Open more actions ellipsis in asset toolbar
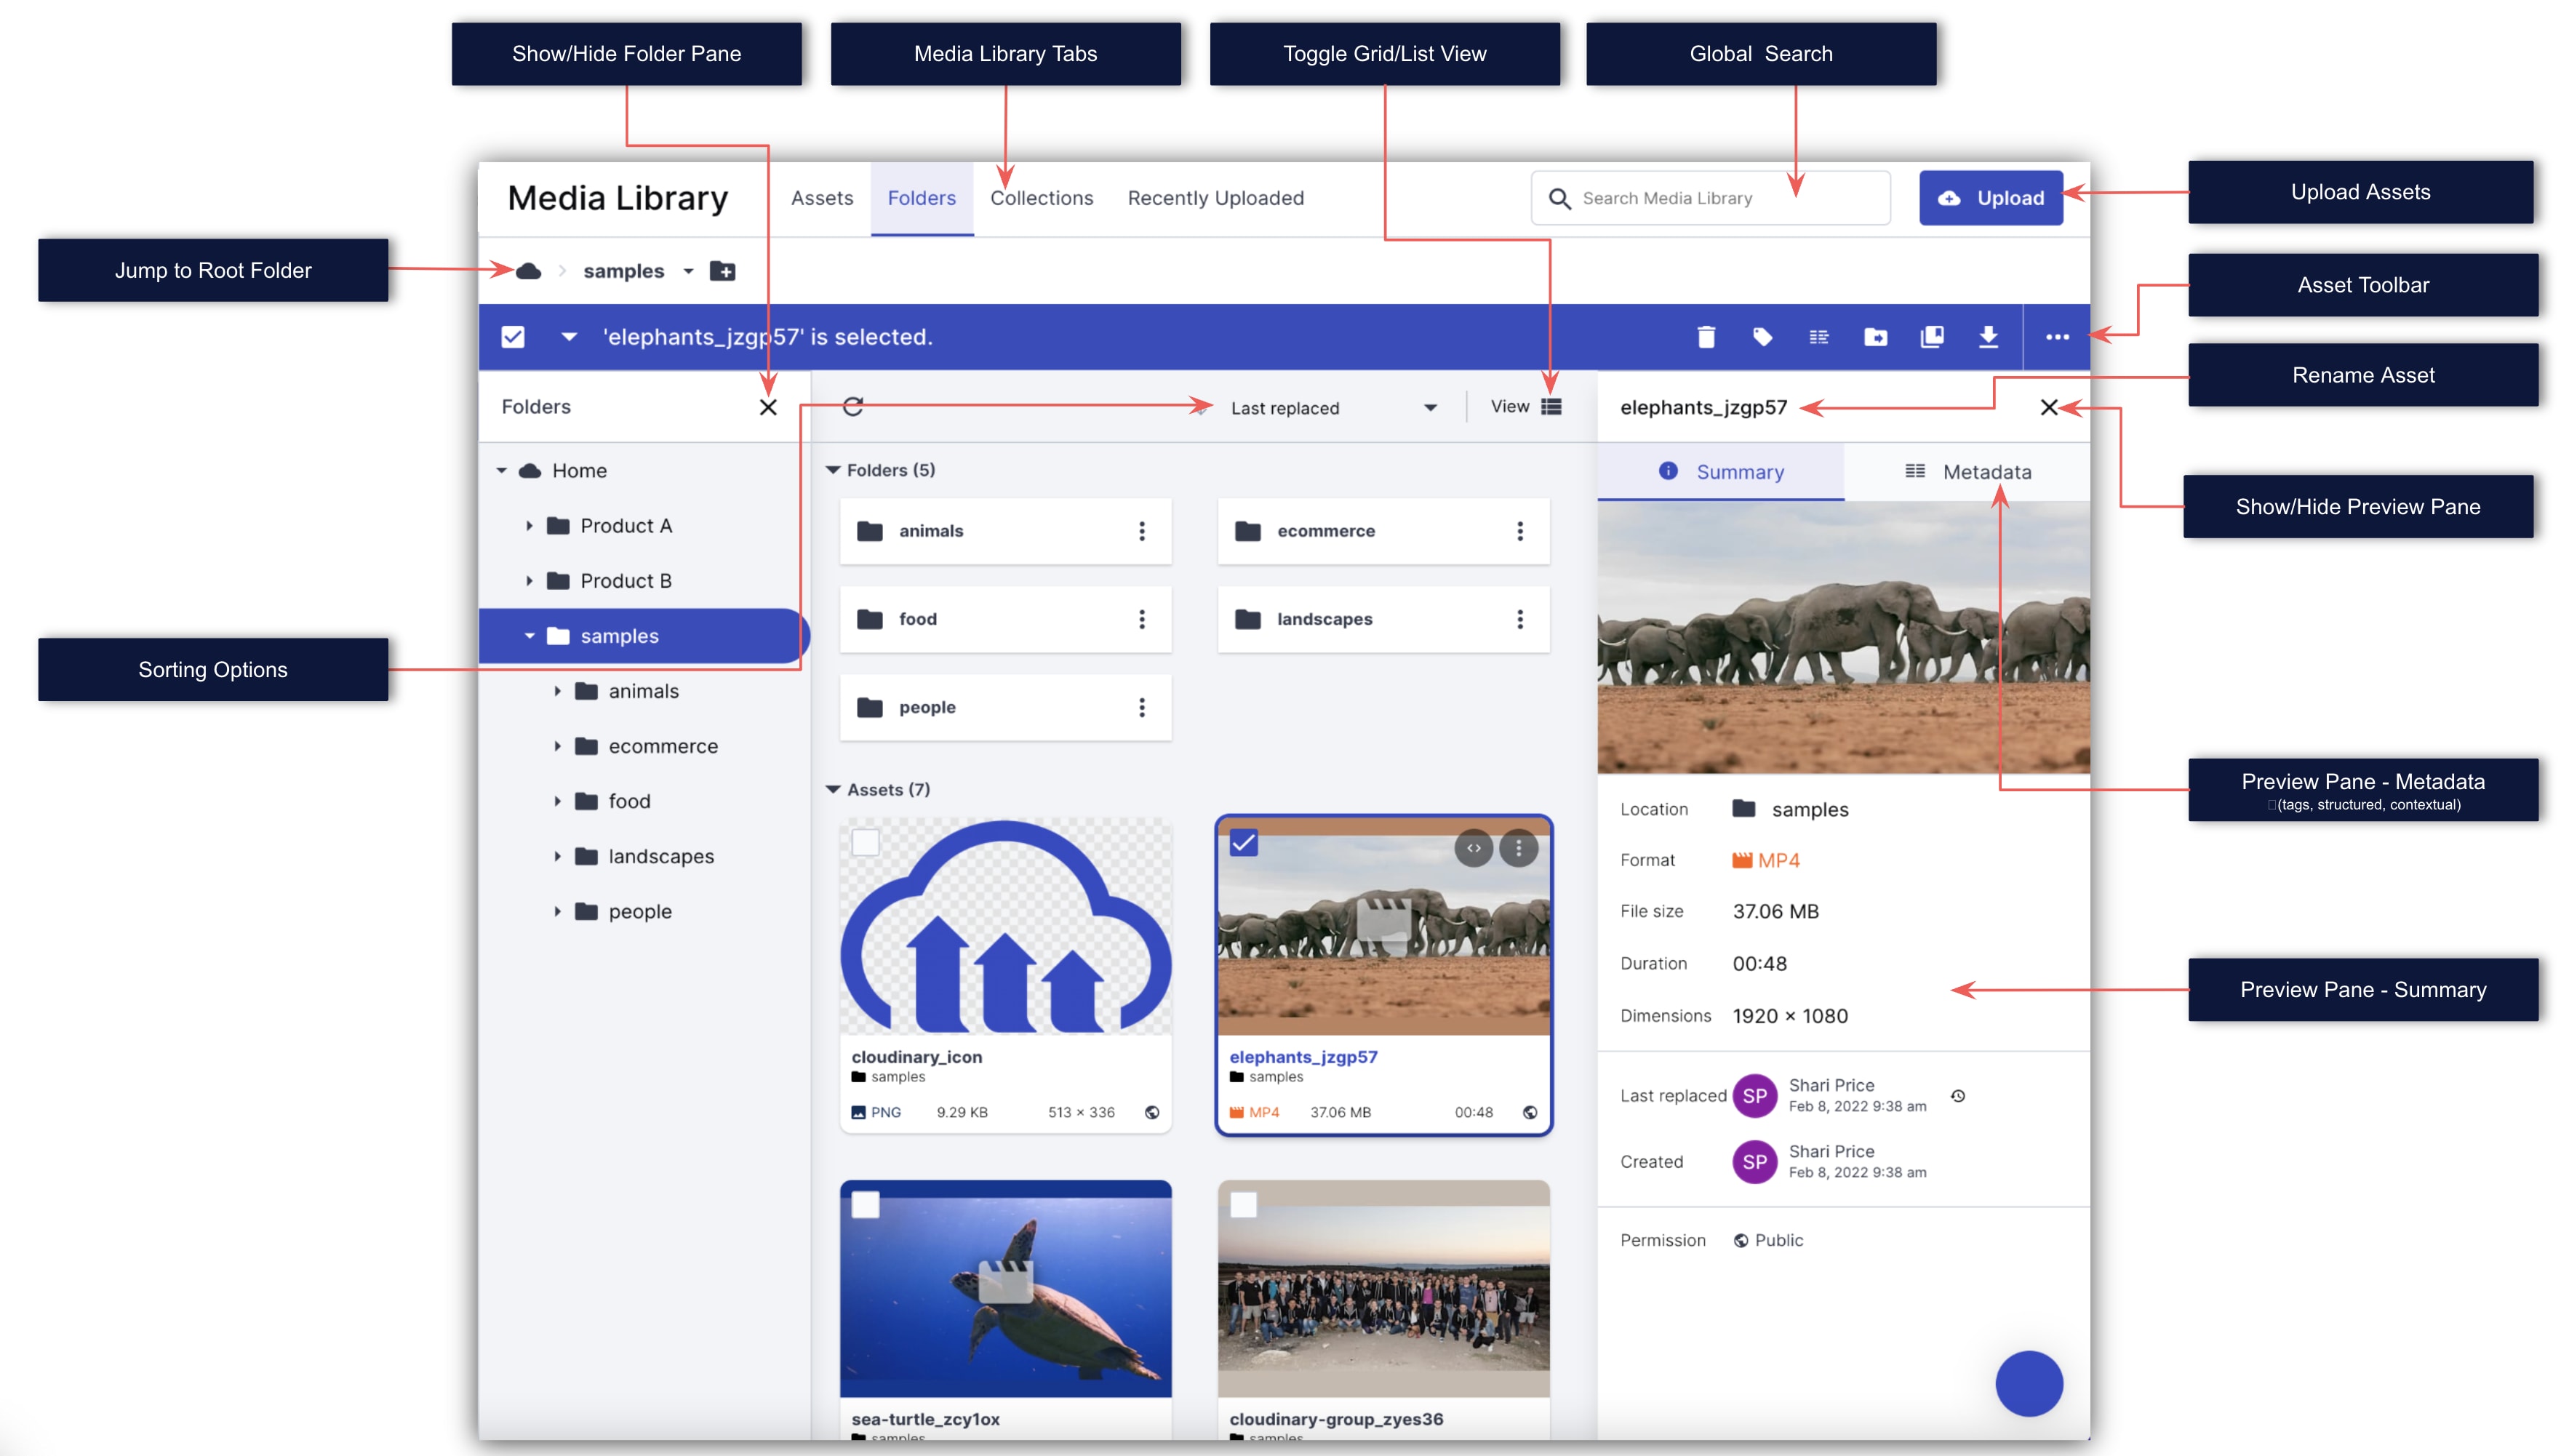This screenshot has width=2569, height=1456. tap(2057, 337)
